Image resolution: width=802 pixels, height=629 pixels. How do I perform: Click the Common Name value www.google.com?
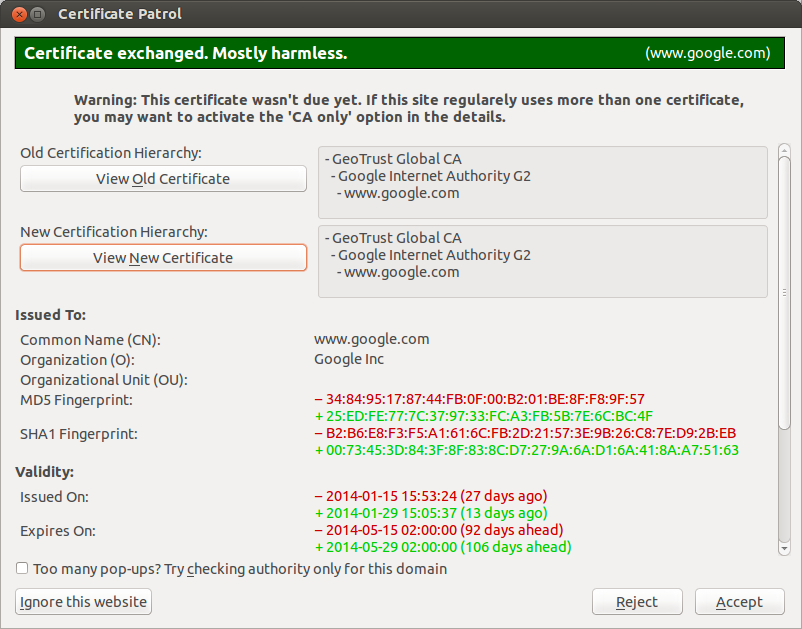[x=372, y=339]
